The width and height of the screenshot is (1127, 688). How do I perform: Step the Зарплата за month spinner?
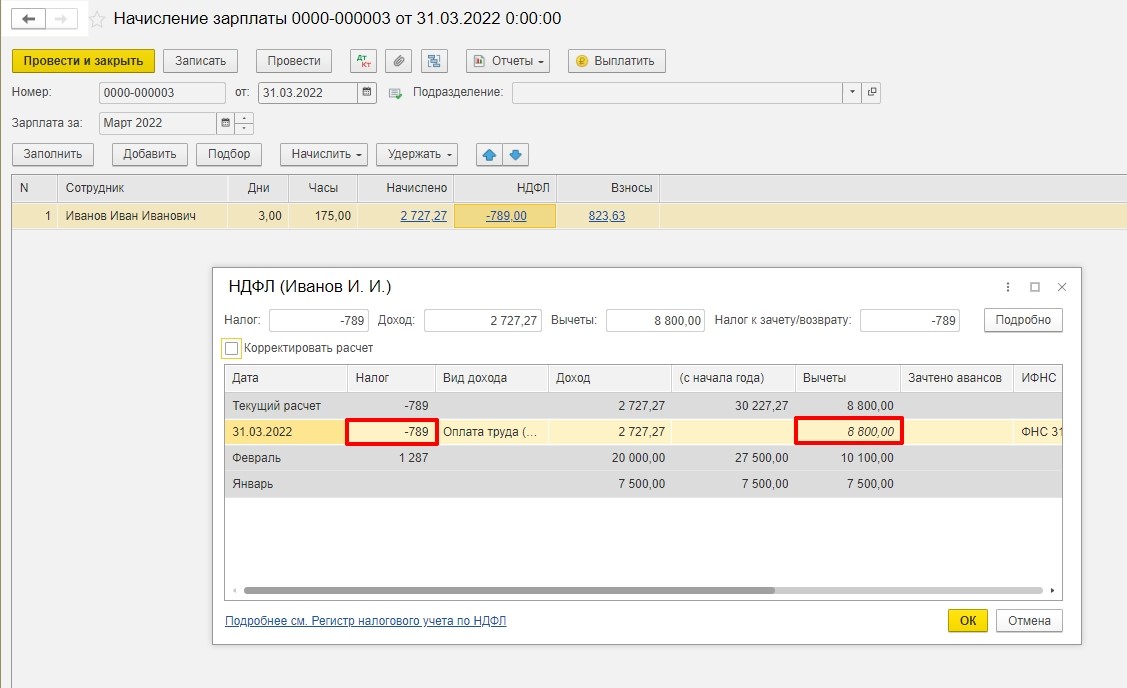click(x=244, y=123)
